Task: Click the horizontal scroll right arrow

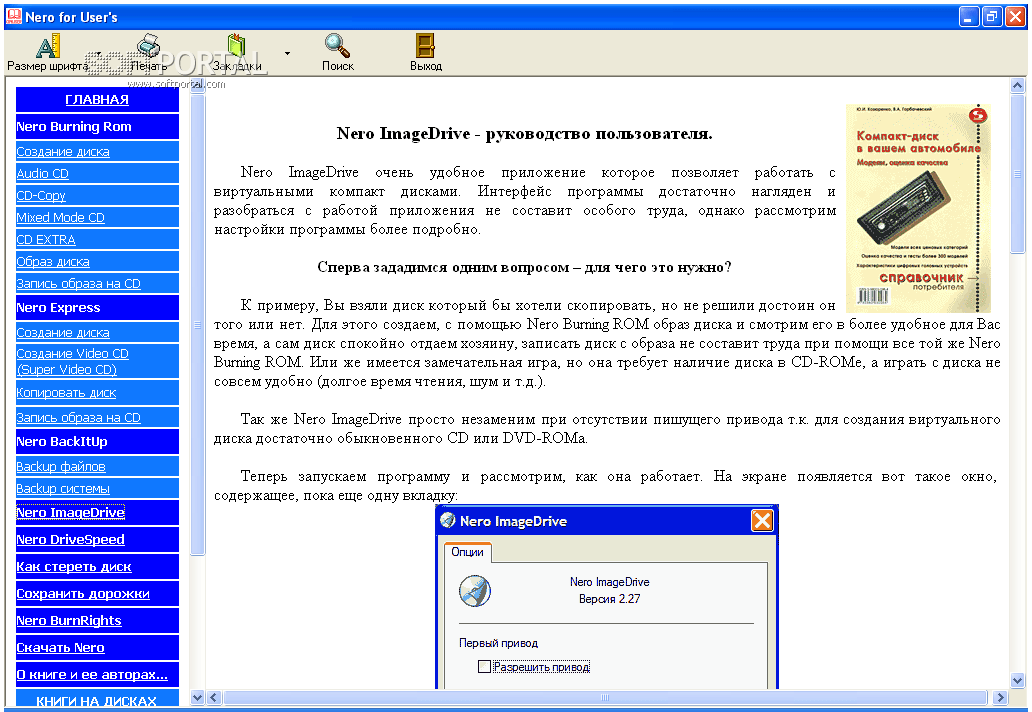Action: point(1001,698)
